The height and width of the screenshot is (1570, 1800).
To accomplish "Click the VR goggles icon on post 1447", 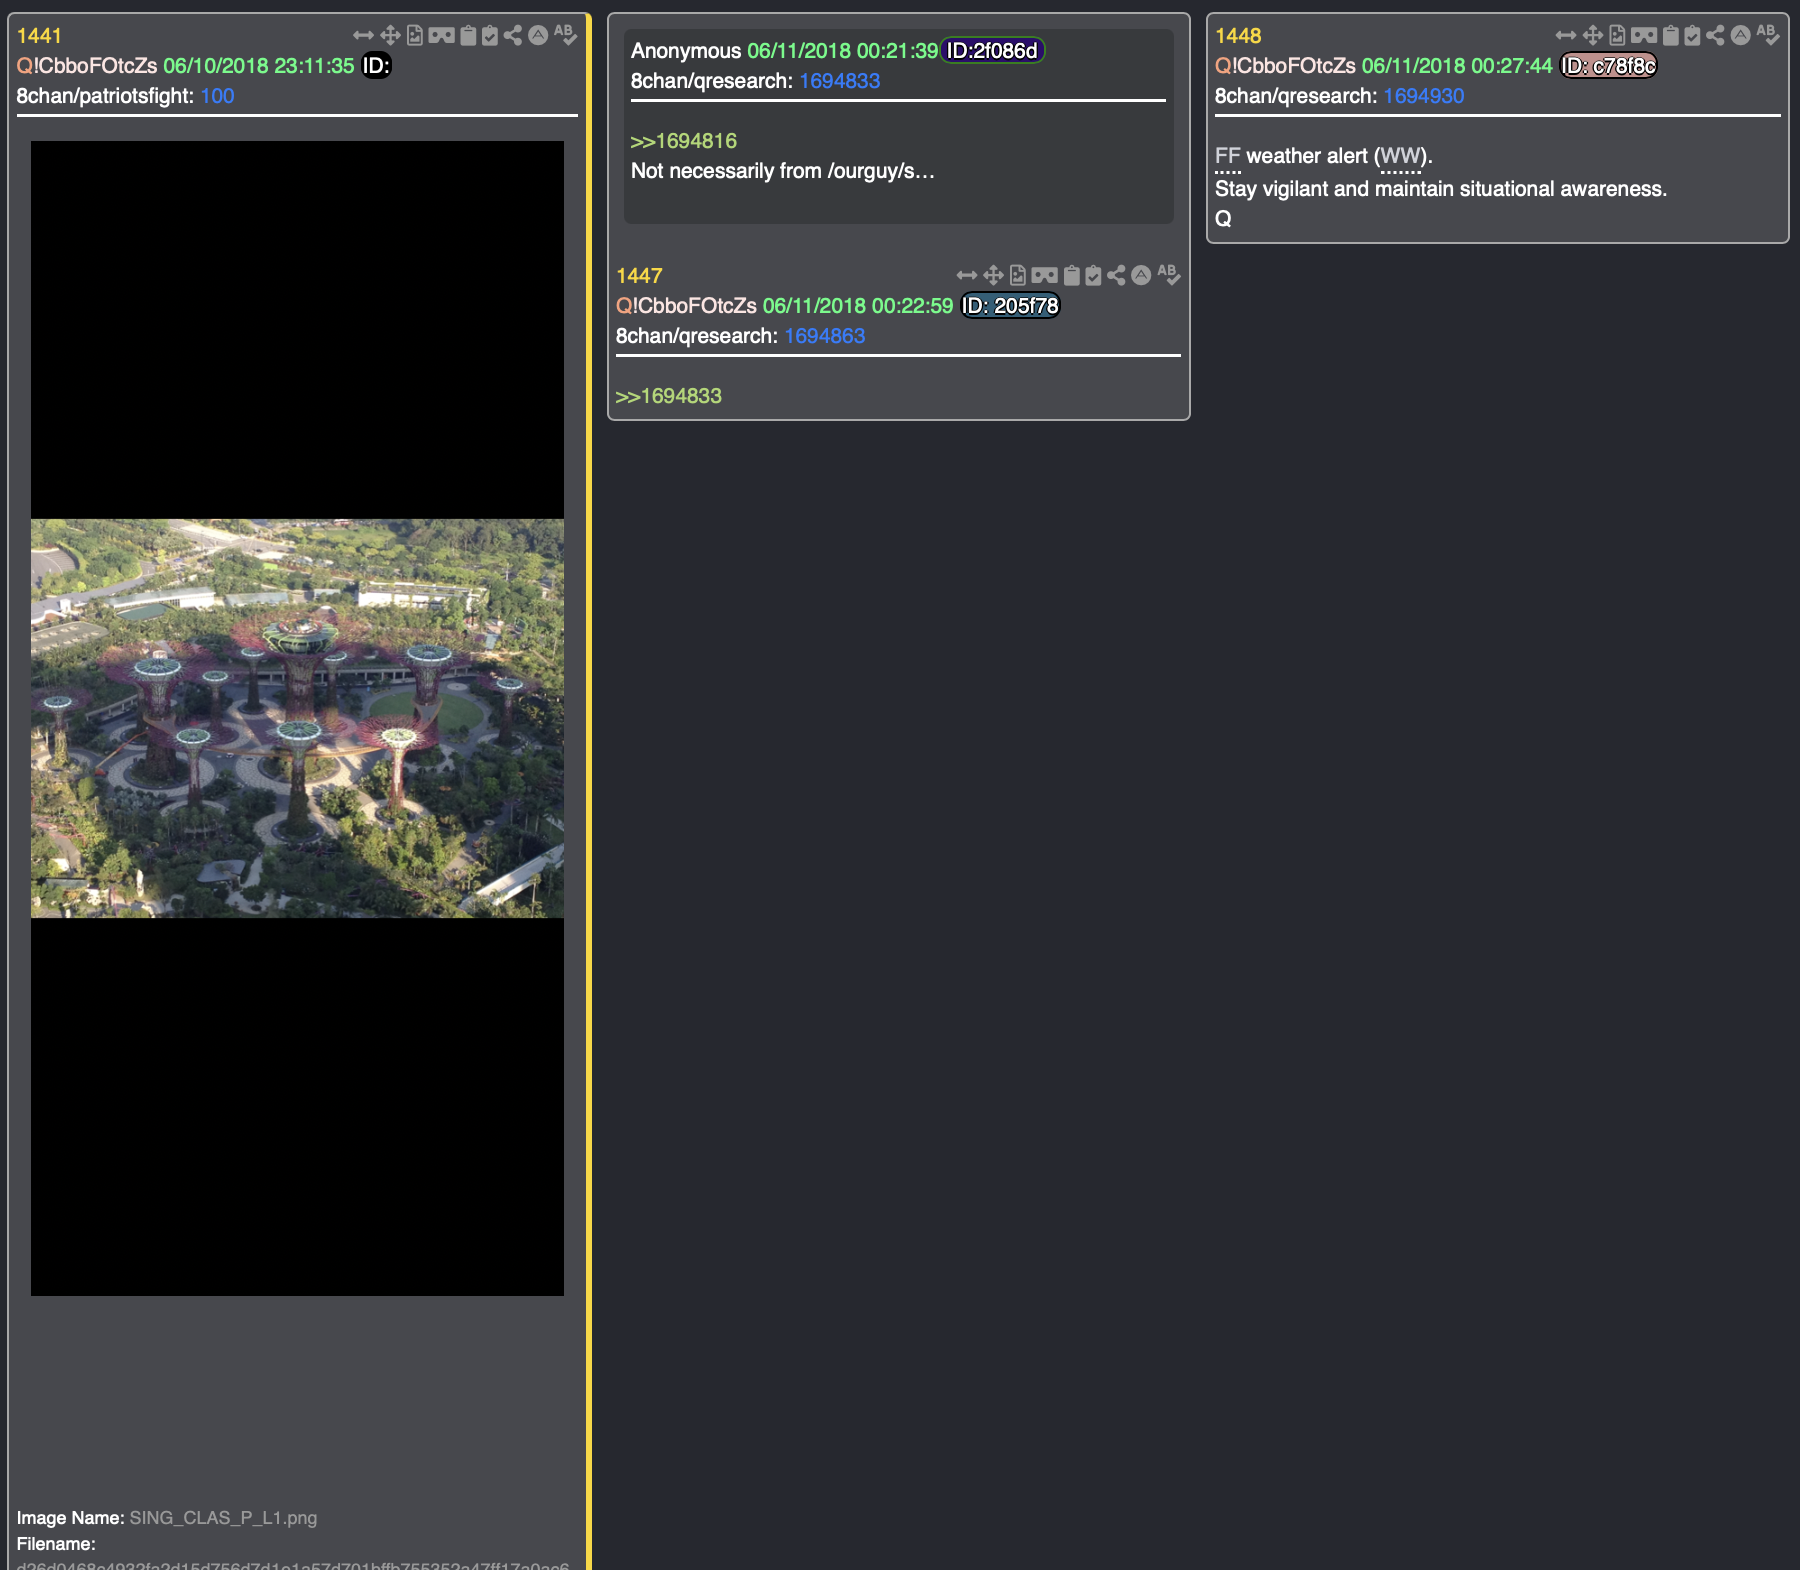I will [1044, 275].
